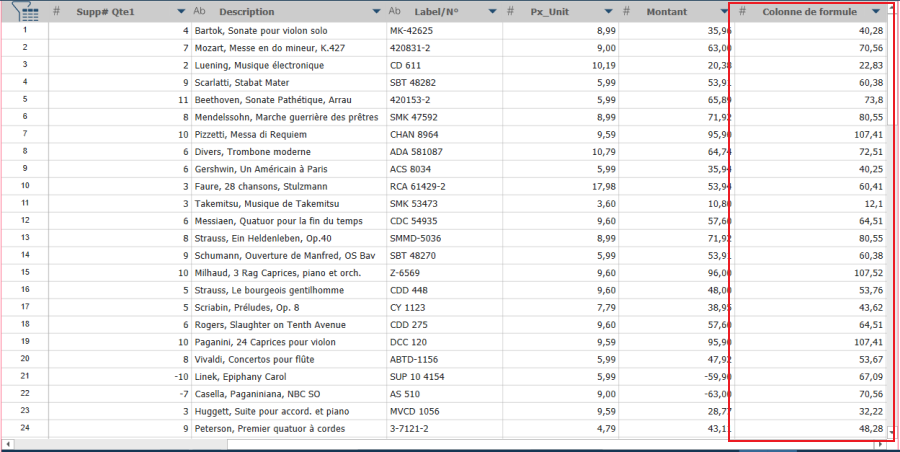Select the Montant column header
The width and height of the screenshot is (900, 452).
[x=666, y=12]
